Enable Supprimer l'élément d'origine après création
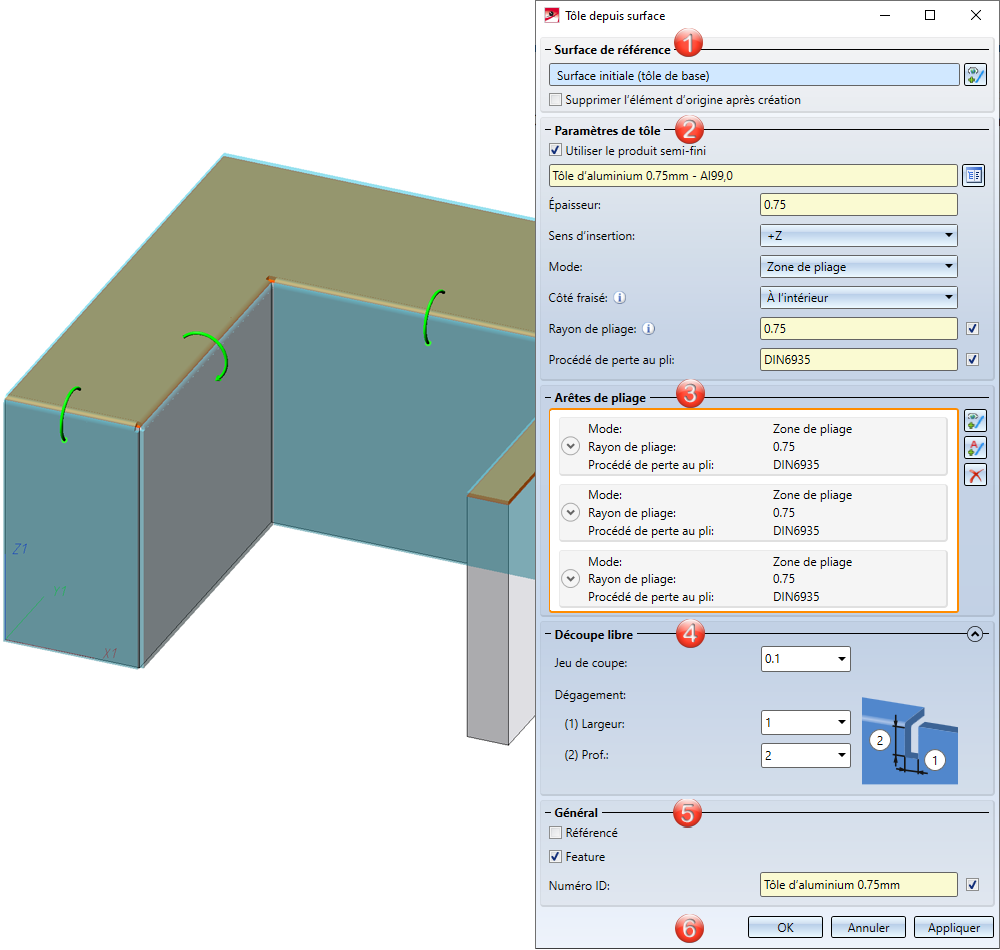 [556, 100]
